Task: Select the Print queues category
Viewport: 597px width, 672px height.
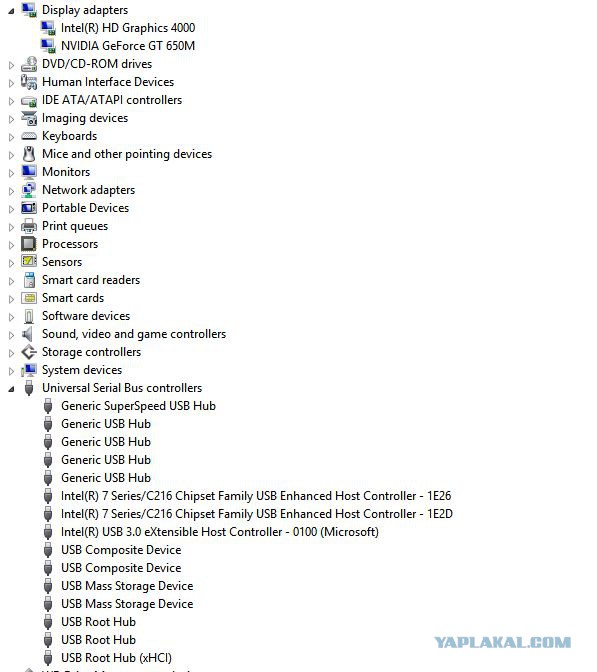Action: click(x=75, y=226)
